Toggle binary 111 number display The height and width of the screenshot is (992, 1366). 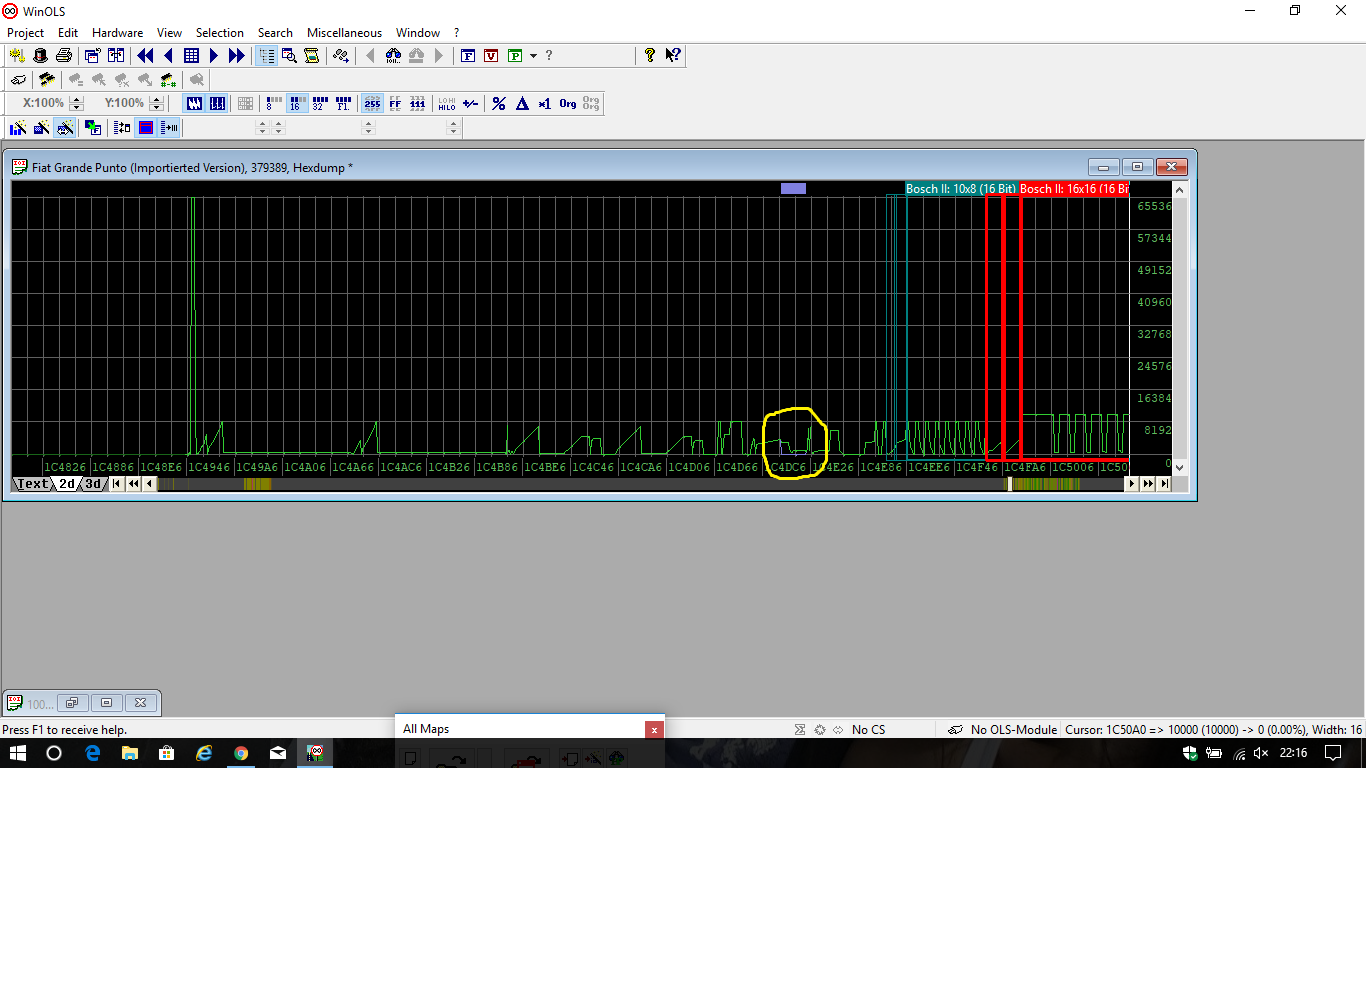418,103
